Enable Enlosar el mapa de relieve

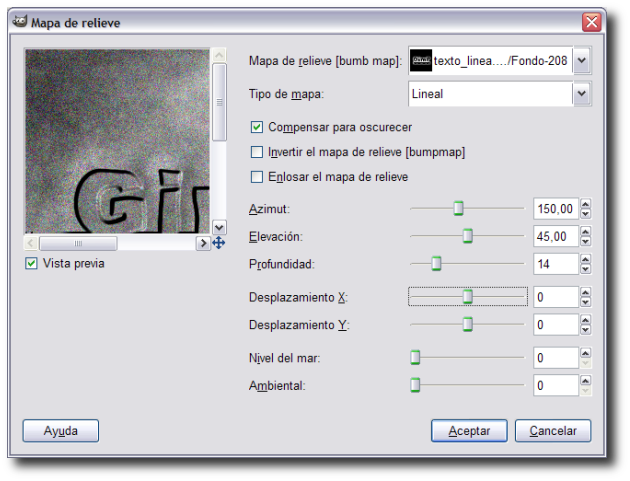257,177
